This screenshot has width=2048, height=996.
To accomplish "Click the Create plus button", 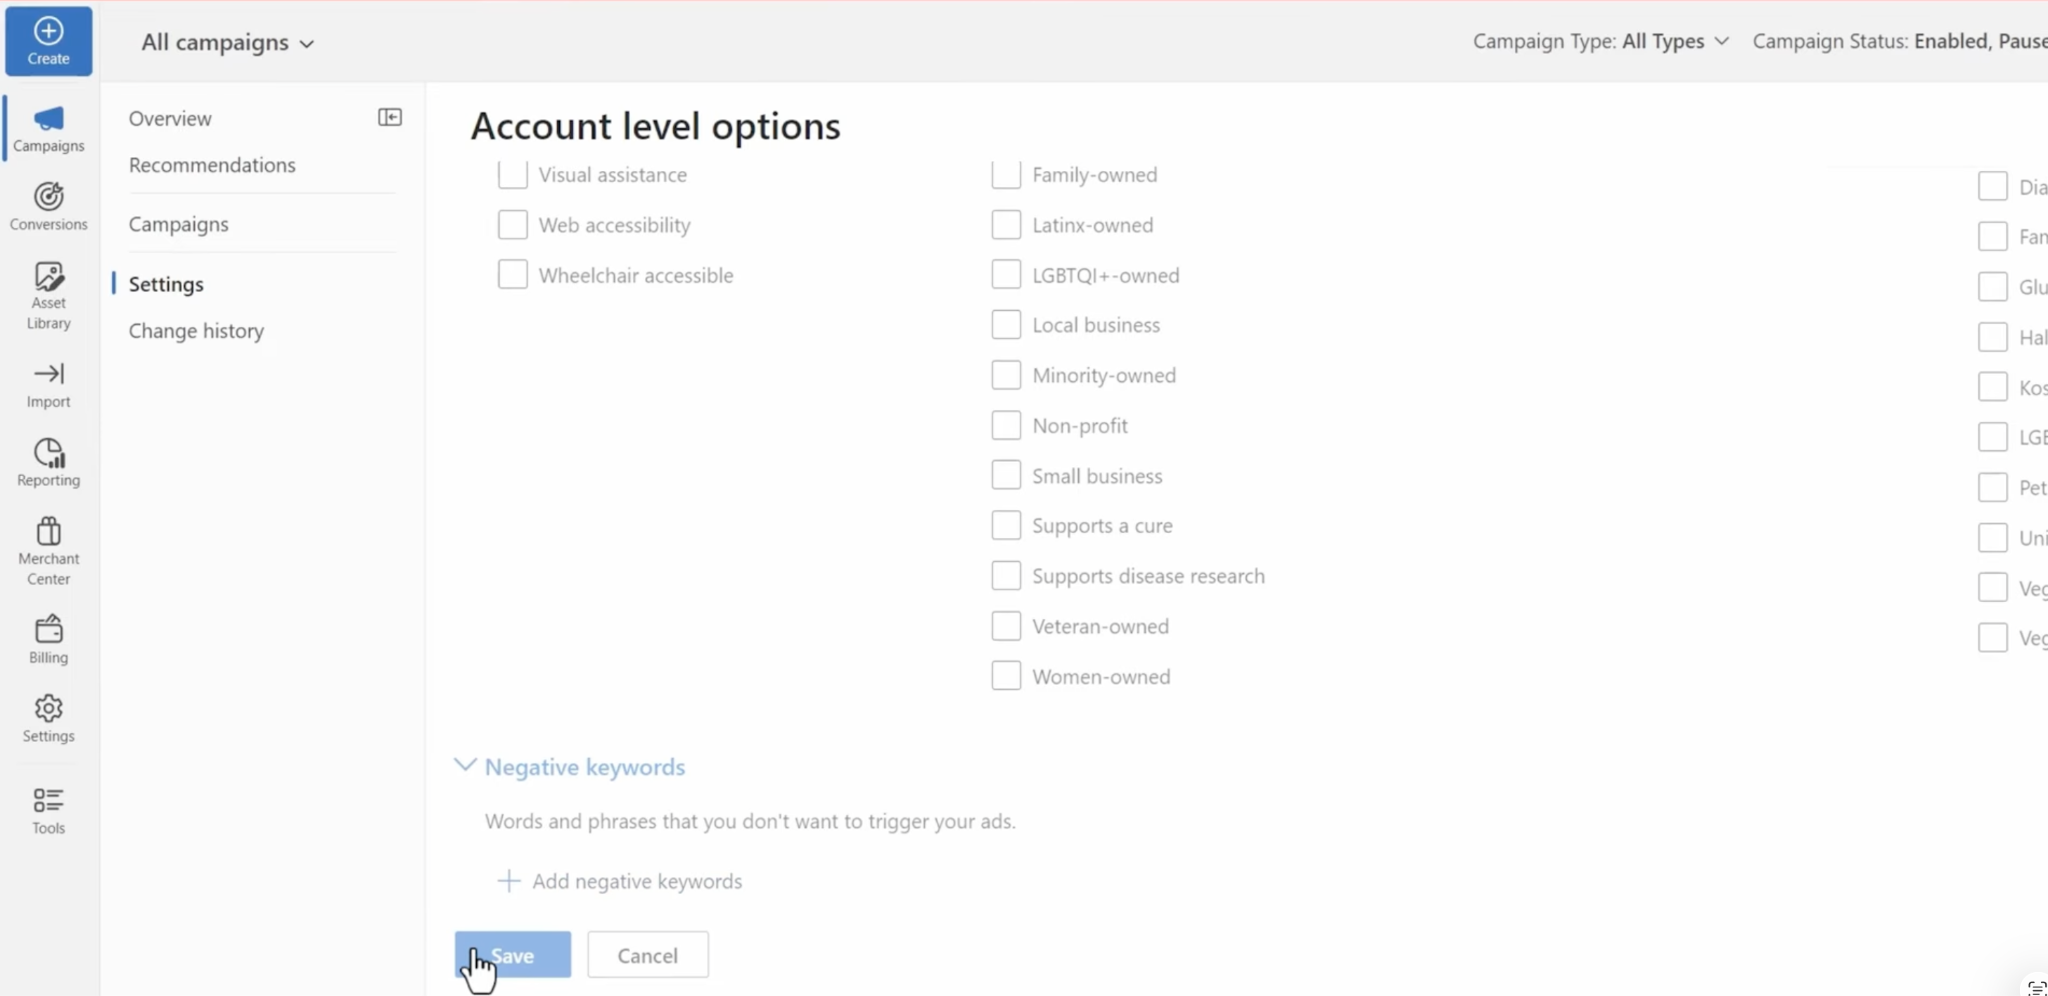I will (x=48, y=41).
